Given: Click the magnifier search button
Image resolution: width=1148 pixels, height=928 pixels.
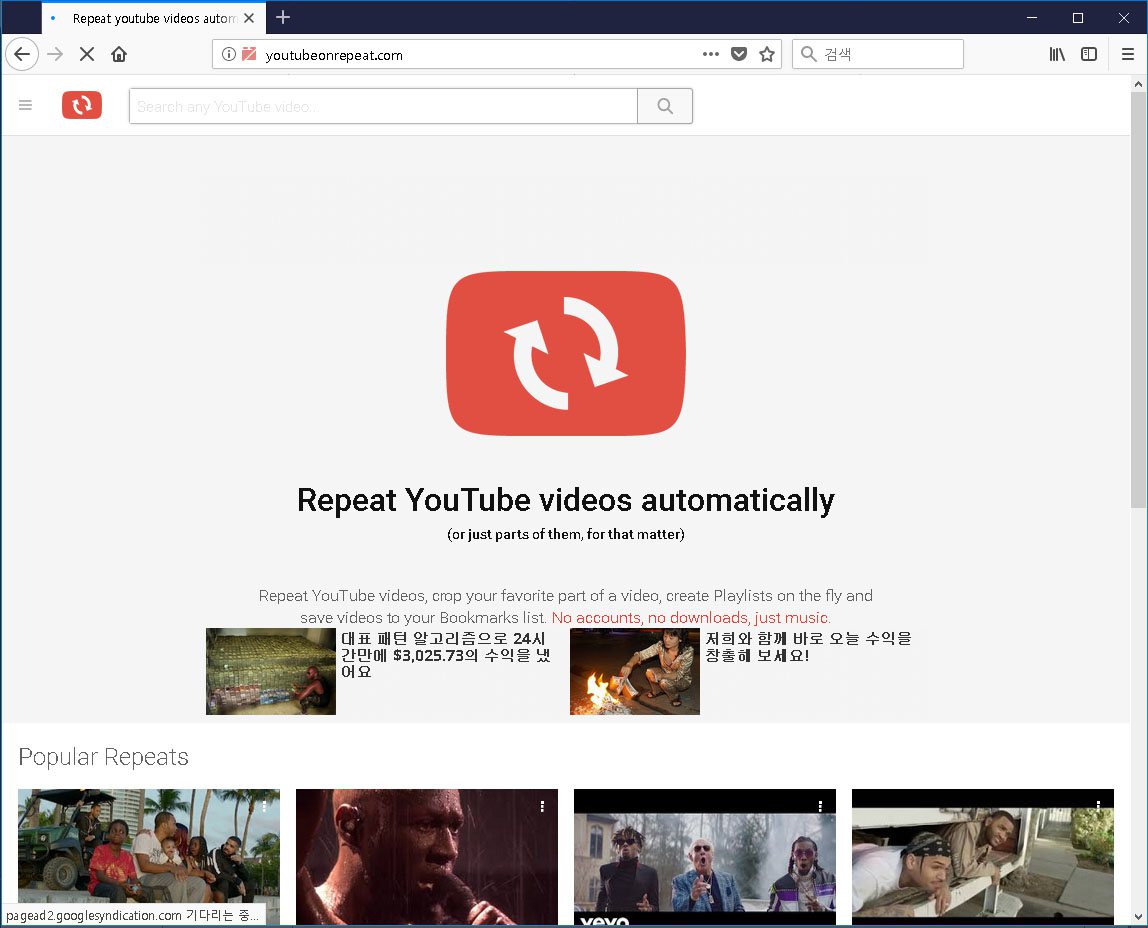Looking at the screenshot, I should click(665, 106).
